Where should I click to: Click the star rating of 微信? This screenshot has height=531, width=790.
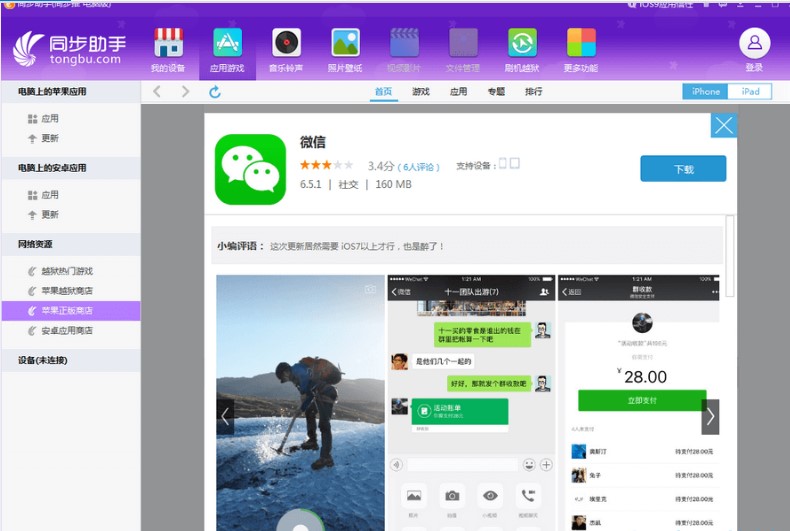coord(326,165)
